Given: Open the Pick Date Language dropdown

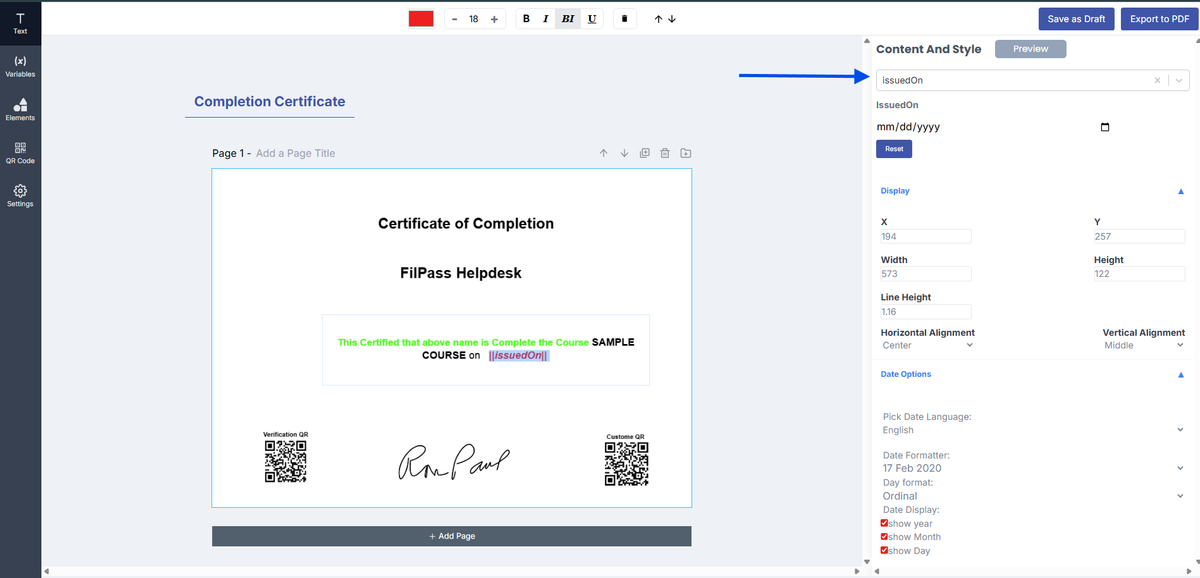Looking at the screenshot, I should (x=1034, y=430).
